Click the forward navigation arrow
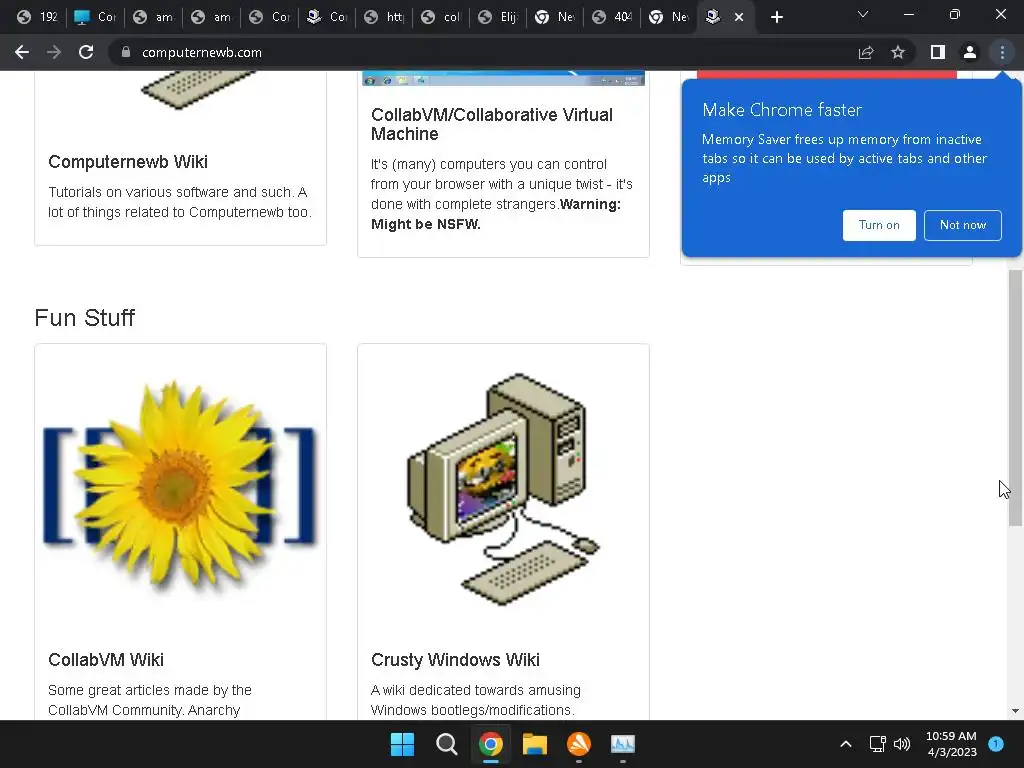Screen dimensions: 1024x768 [54, 52]
